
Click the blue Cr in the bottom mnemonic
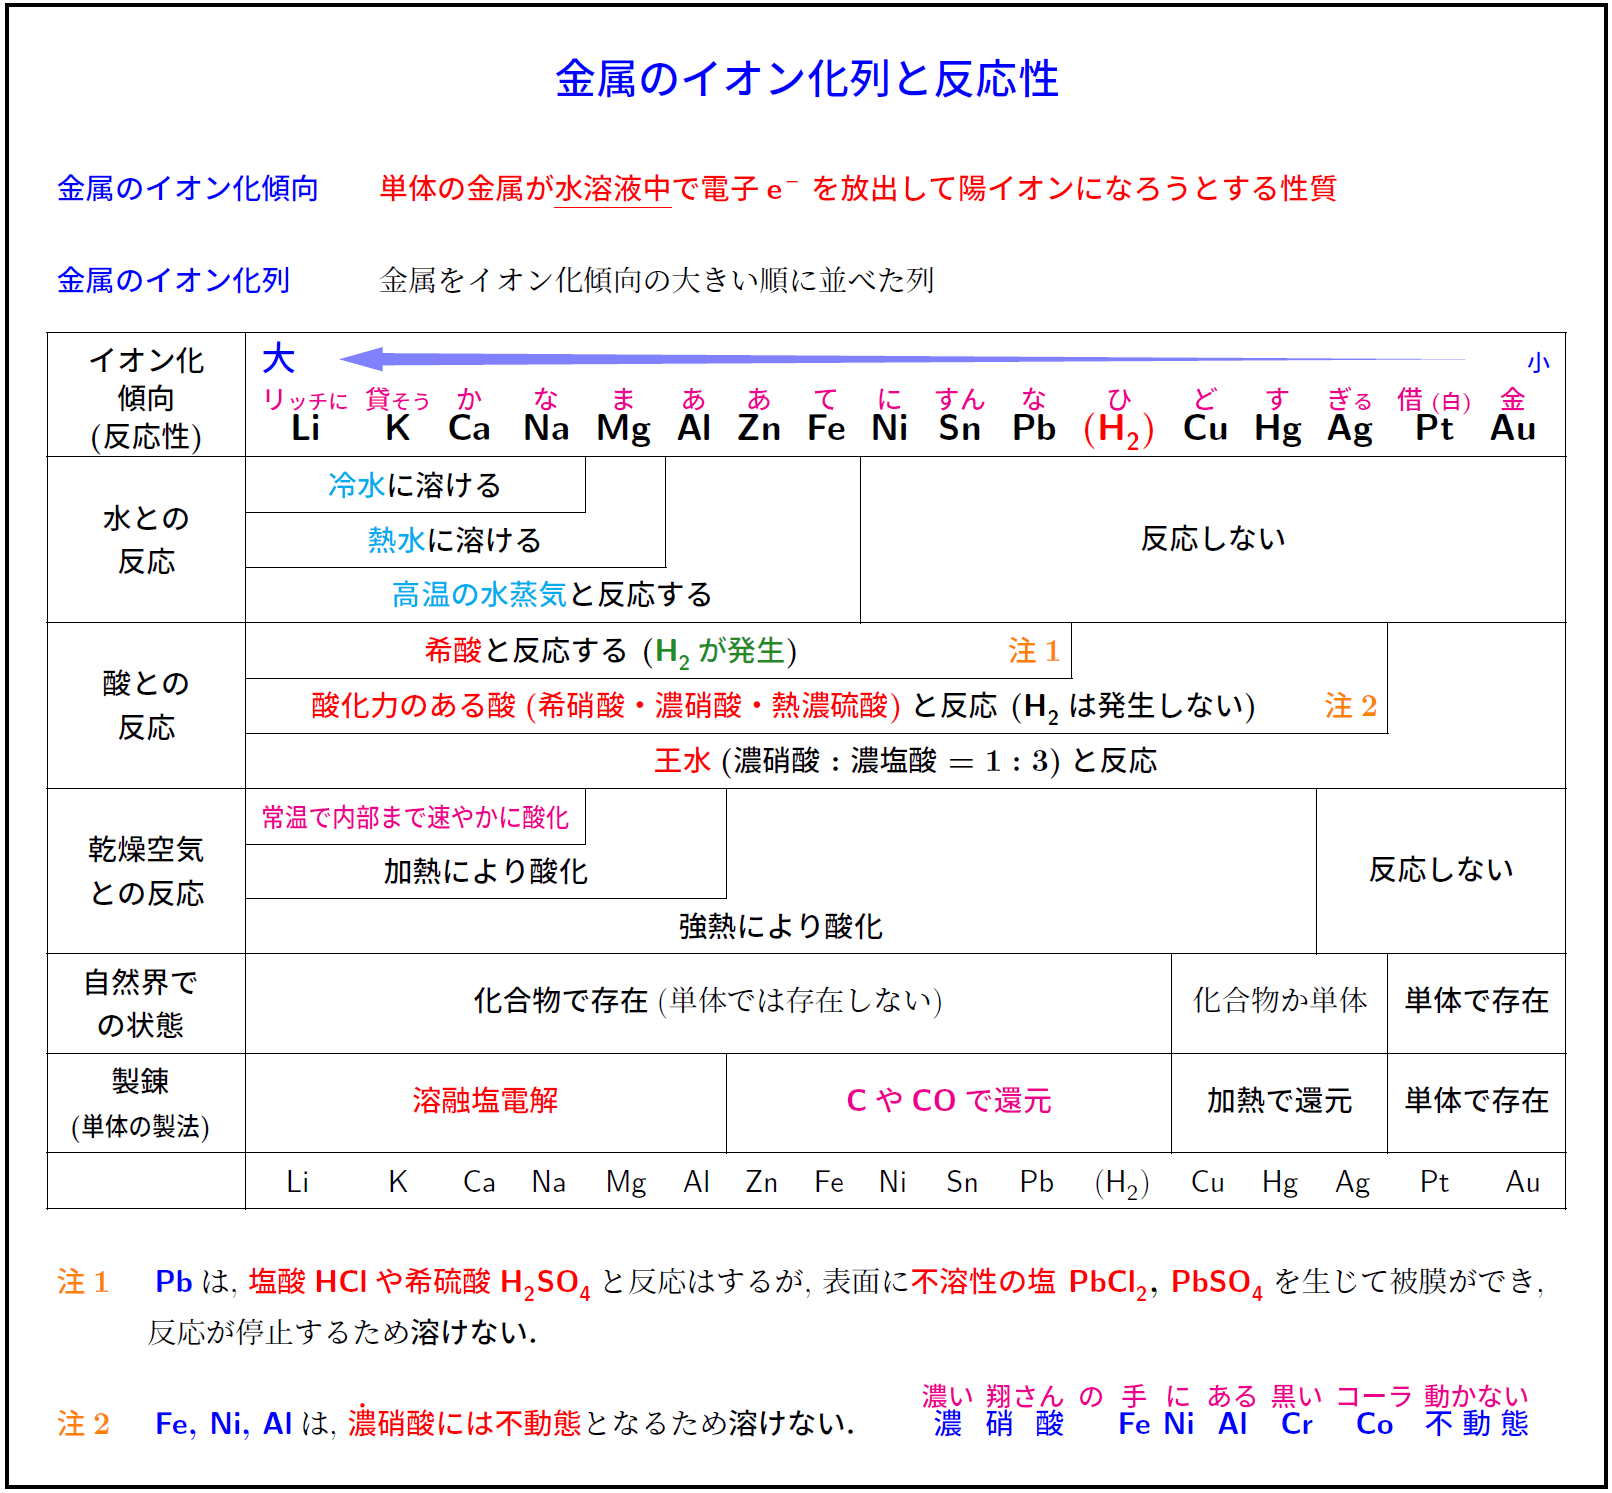(x=1297, y=1424)
